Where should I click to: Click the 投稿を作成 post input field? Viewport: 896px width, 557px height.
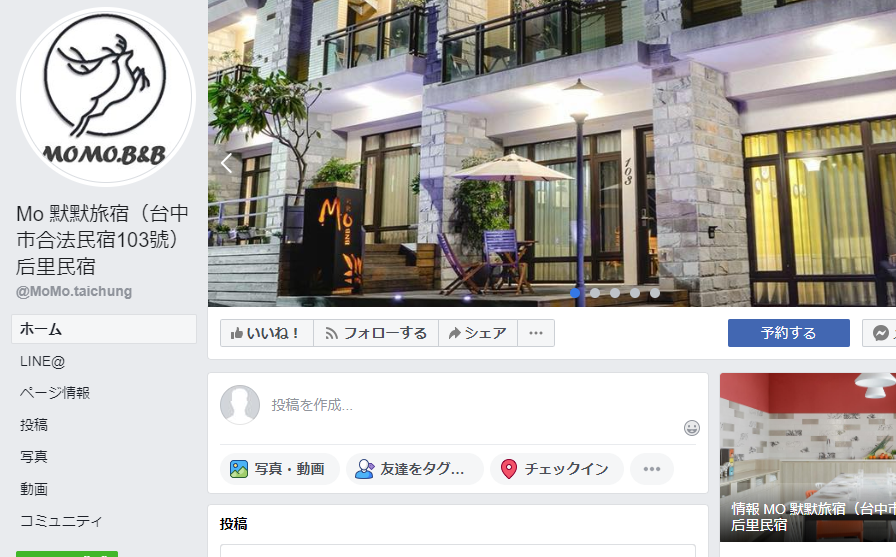click(x=474, y=405)
